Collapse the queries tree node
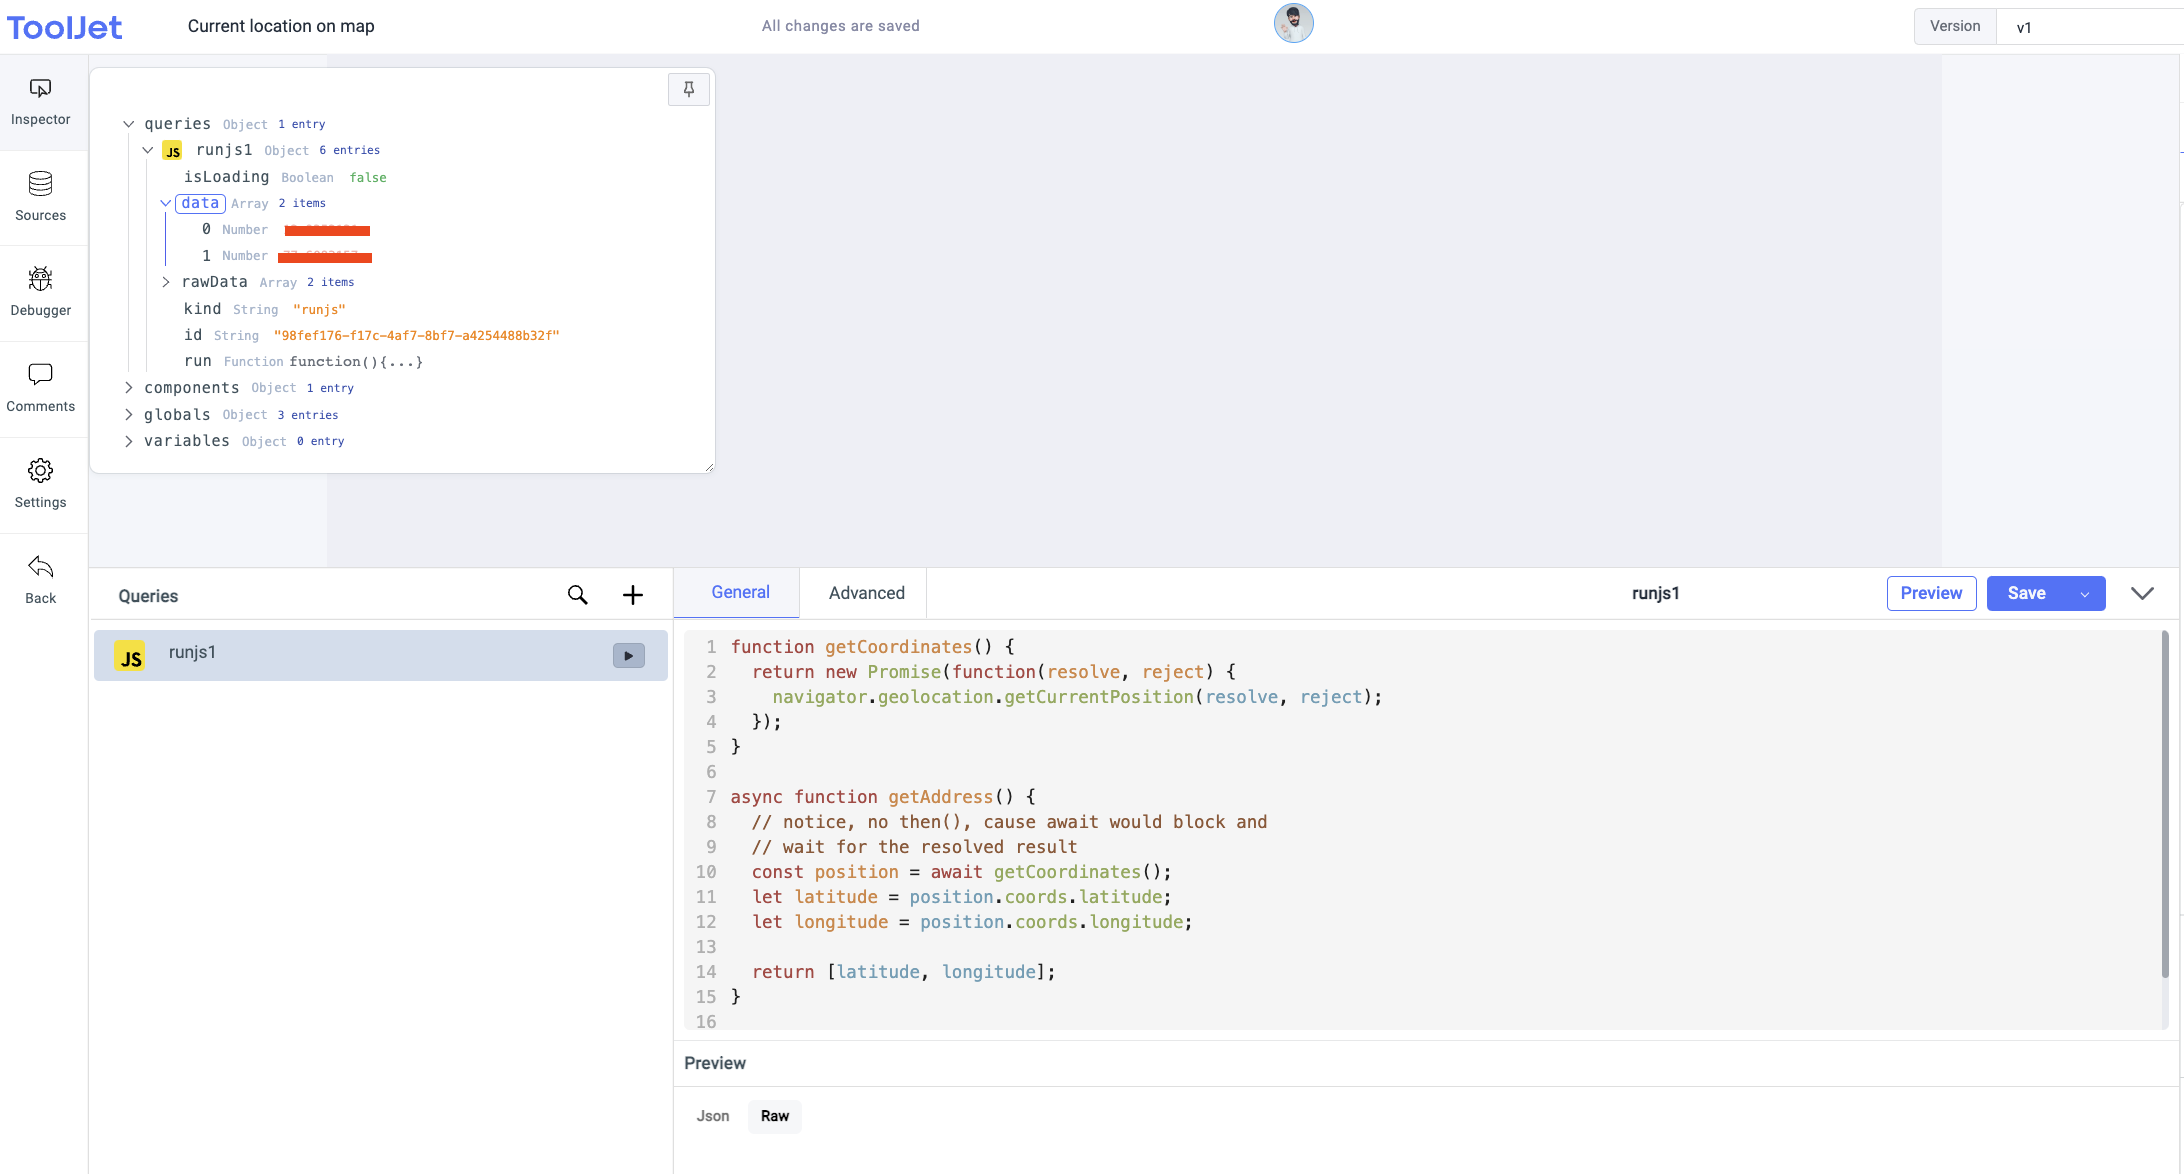 click(129, 124)
